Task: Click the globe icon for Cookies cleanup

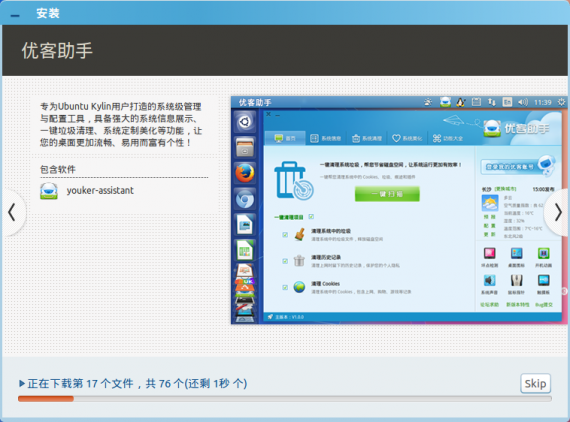Action: [299, 287]
